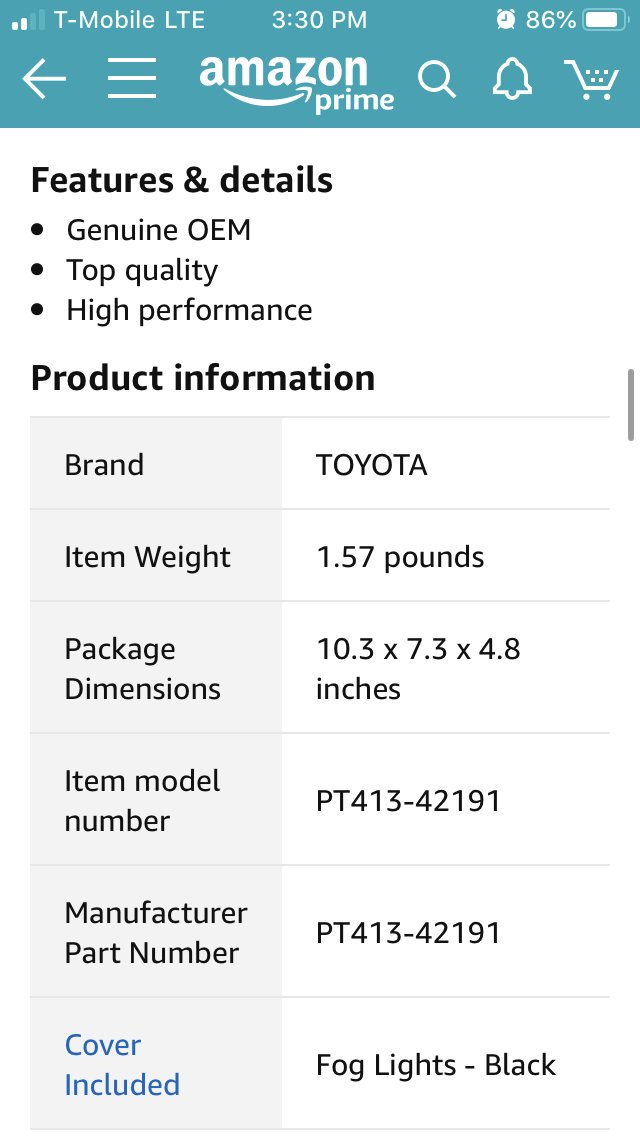This screenshot has width=640, height=1136.
Task: Tap the Fog Lights - Black value
Action: pos(436,1065)
